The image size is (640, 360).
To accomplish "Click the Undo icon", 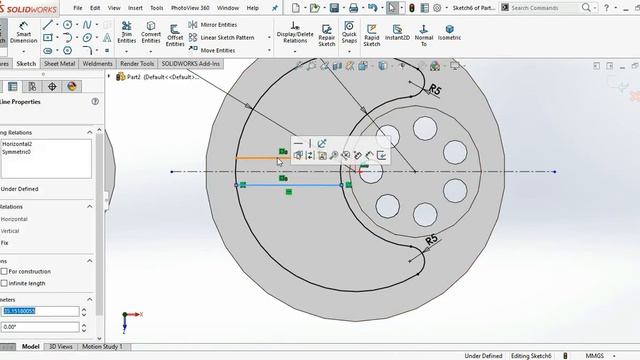I will pos(372,8).
